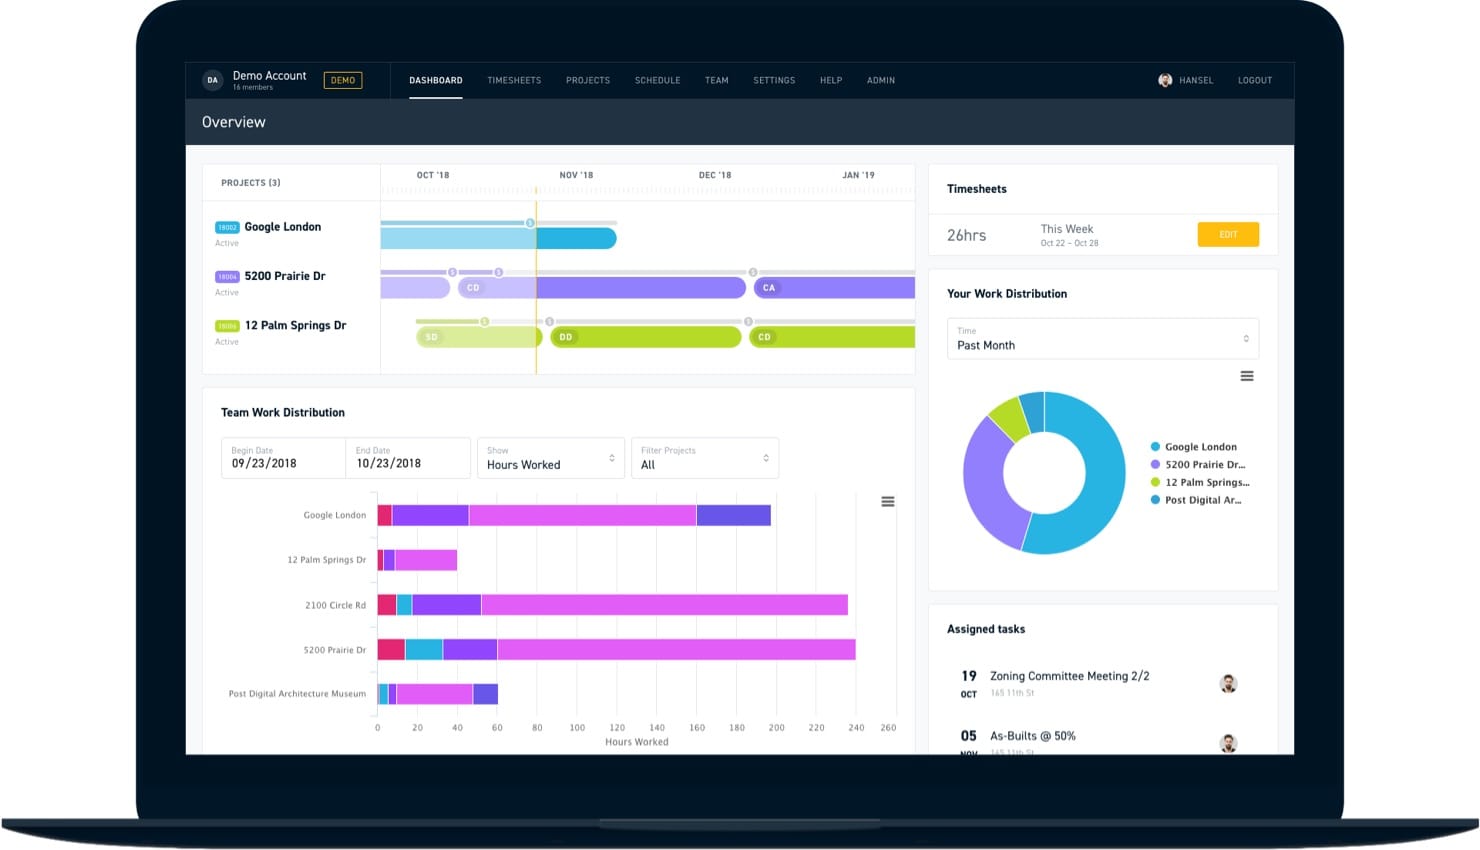The width and height of the screenshot is (1480, 850).
Task: Open the Show Hours Worked dropdown
Action: coord(551,458)
